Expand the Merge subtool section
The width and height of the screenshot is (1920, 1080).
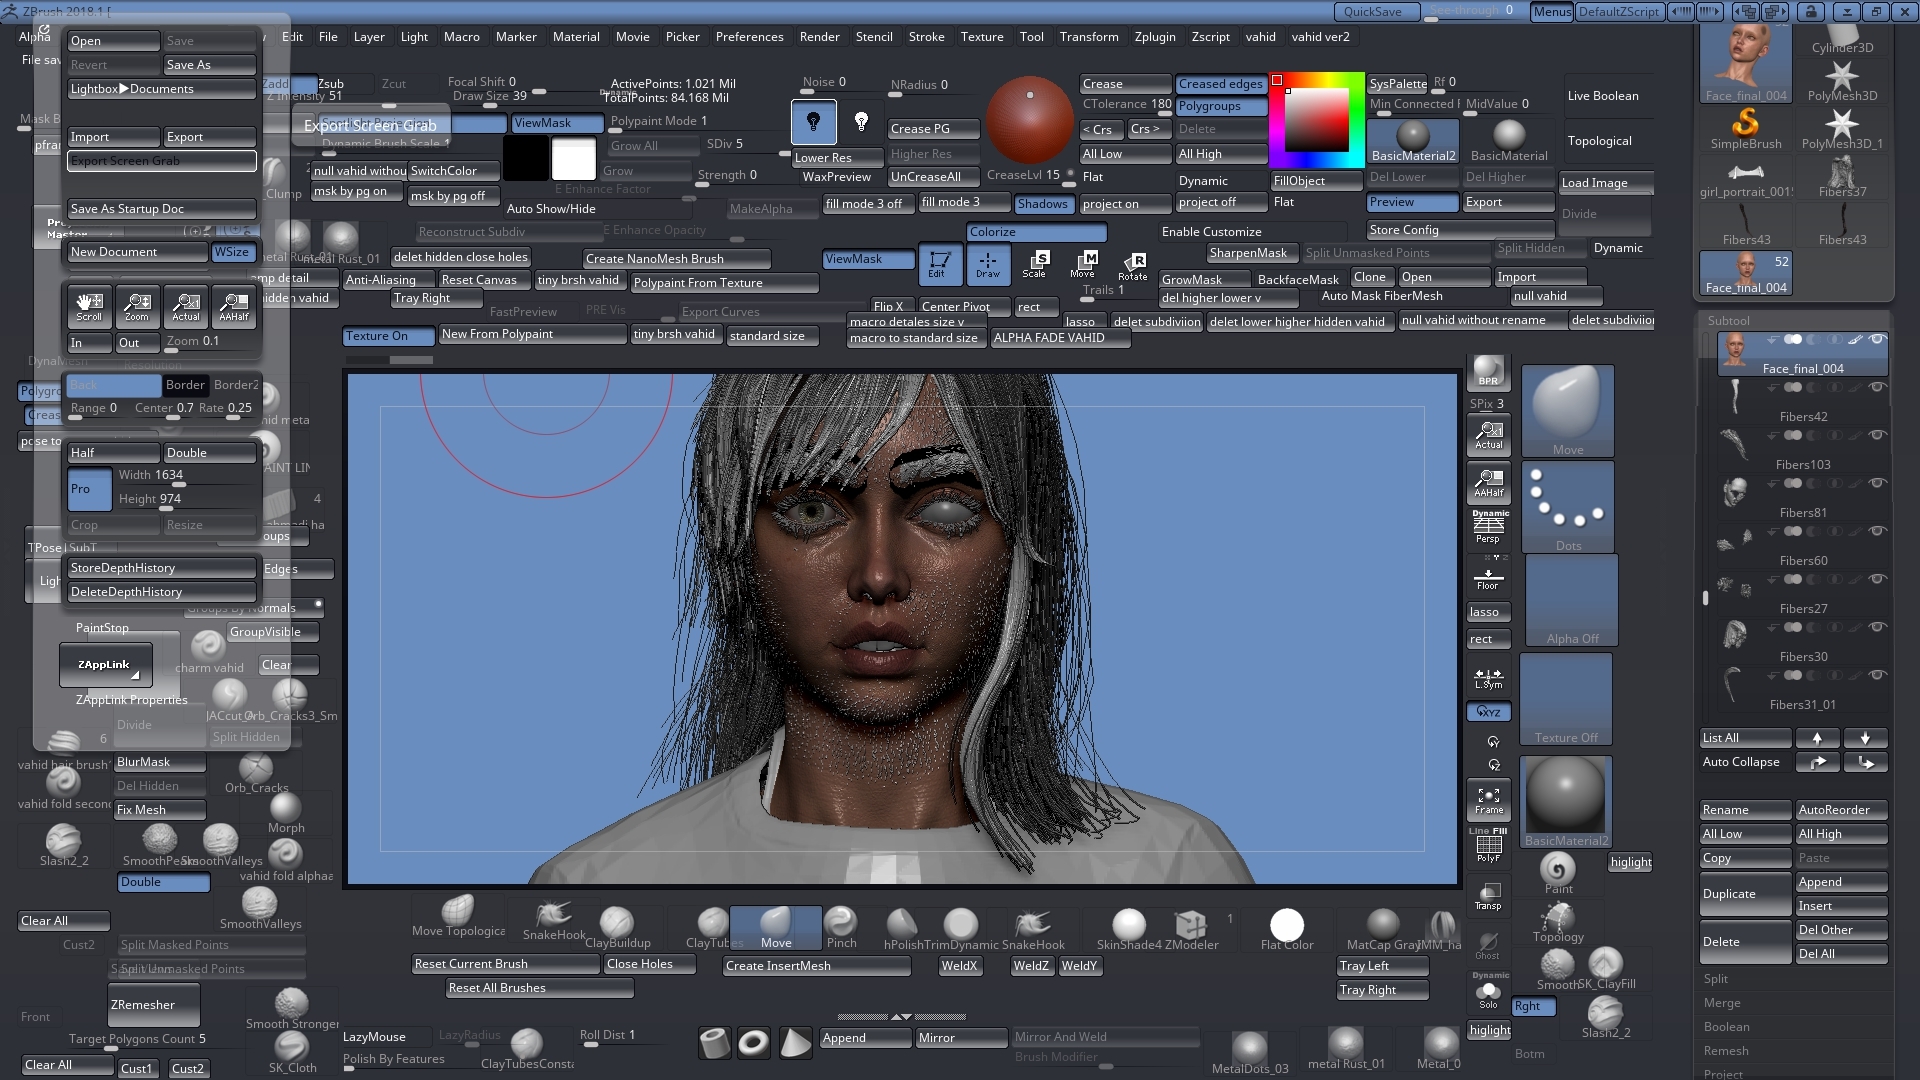[x=1722, y=1003]
